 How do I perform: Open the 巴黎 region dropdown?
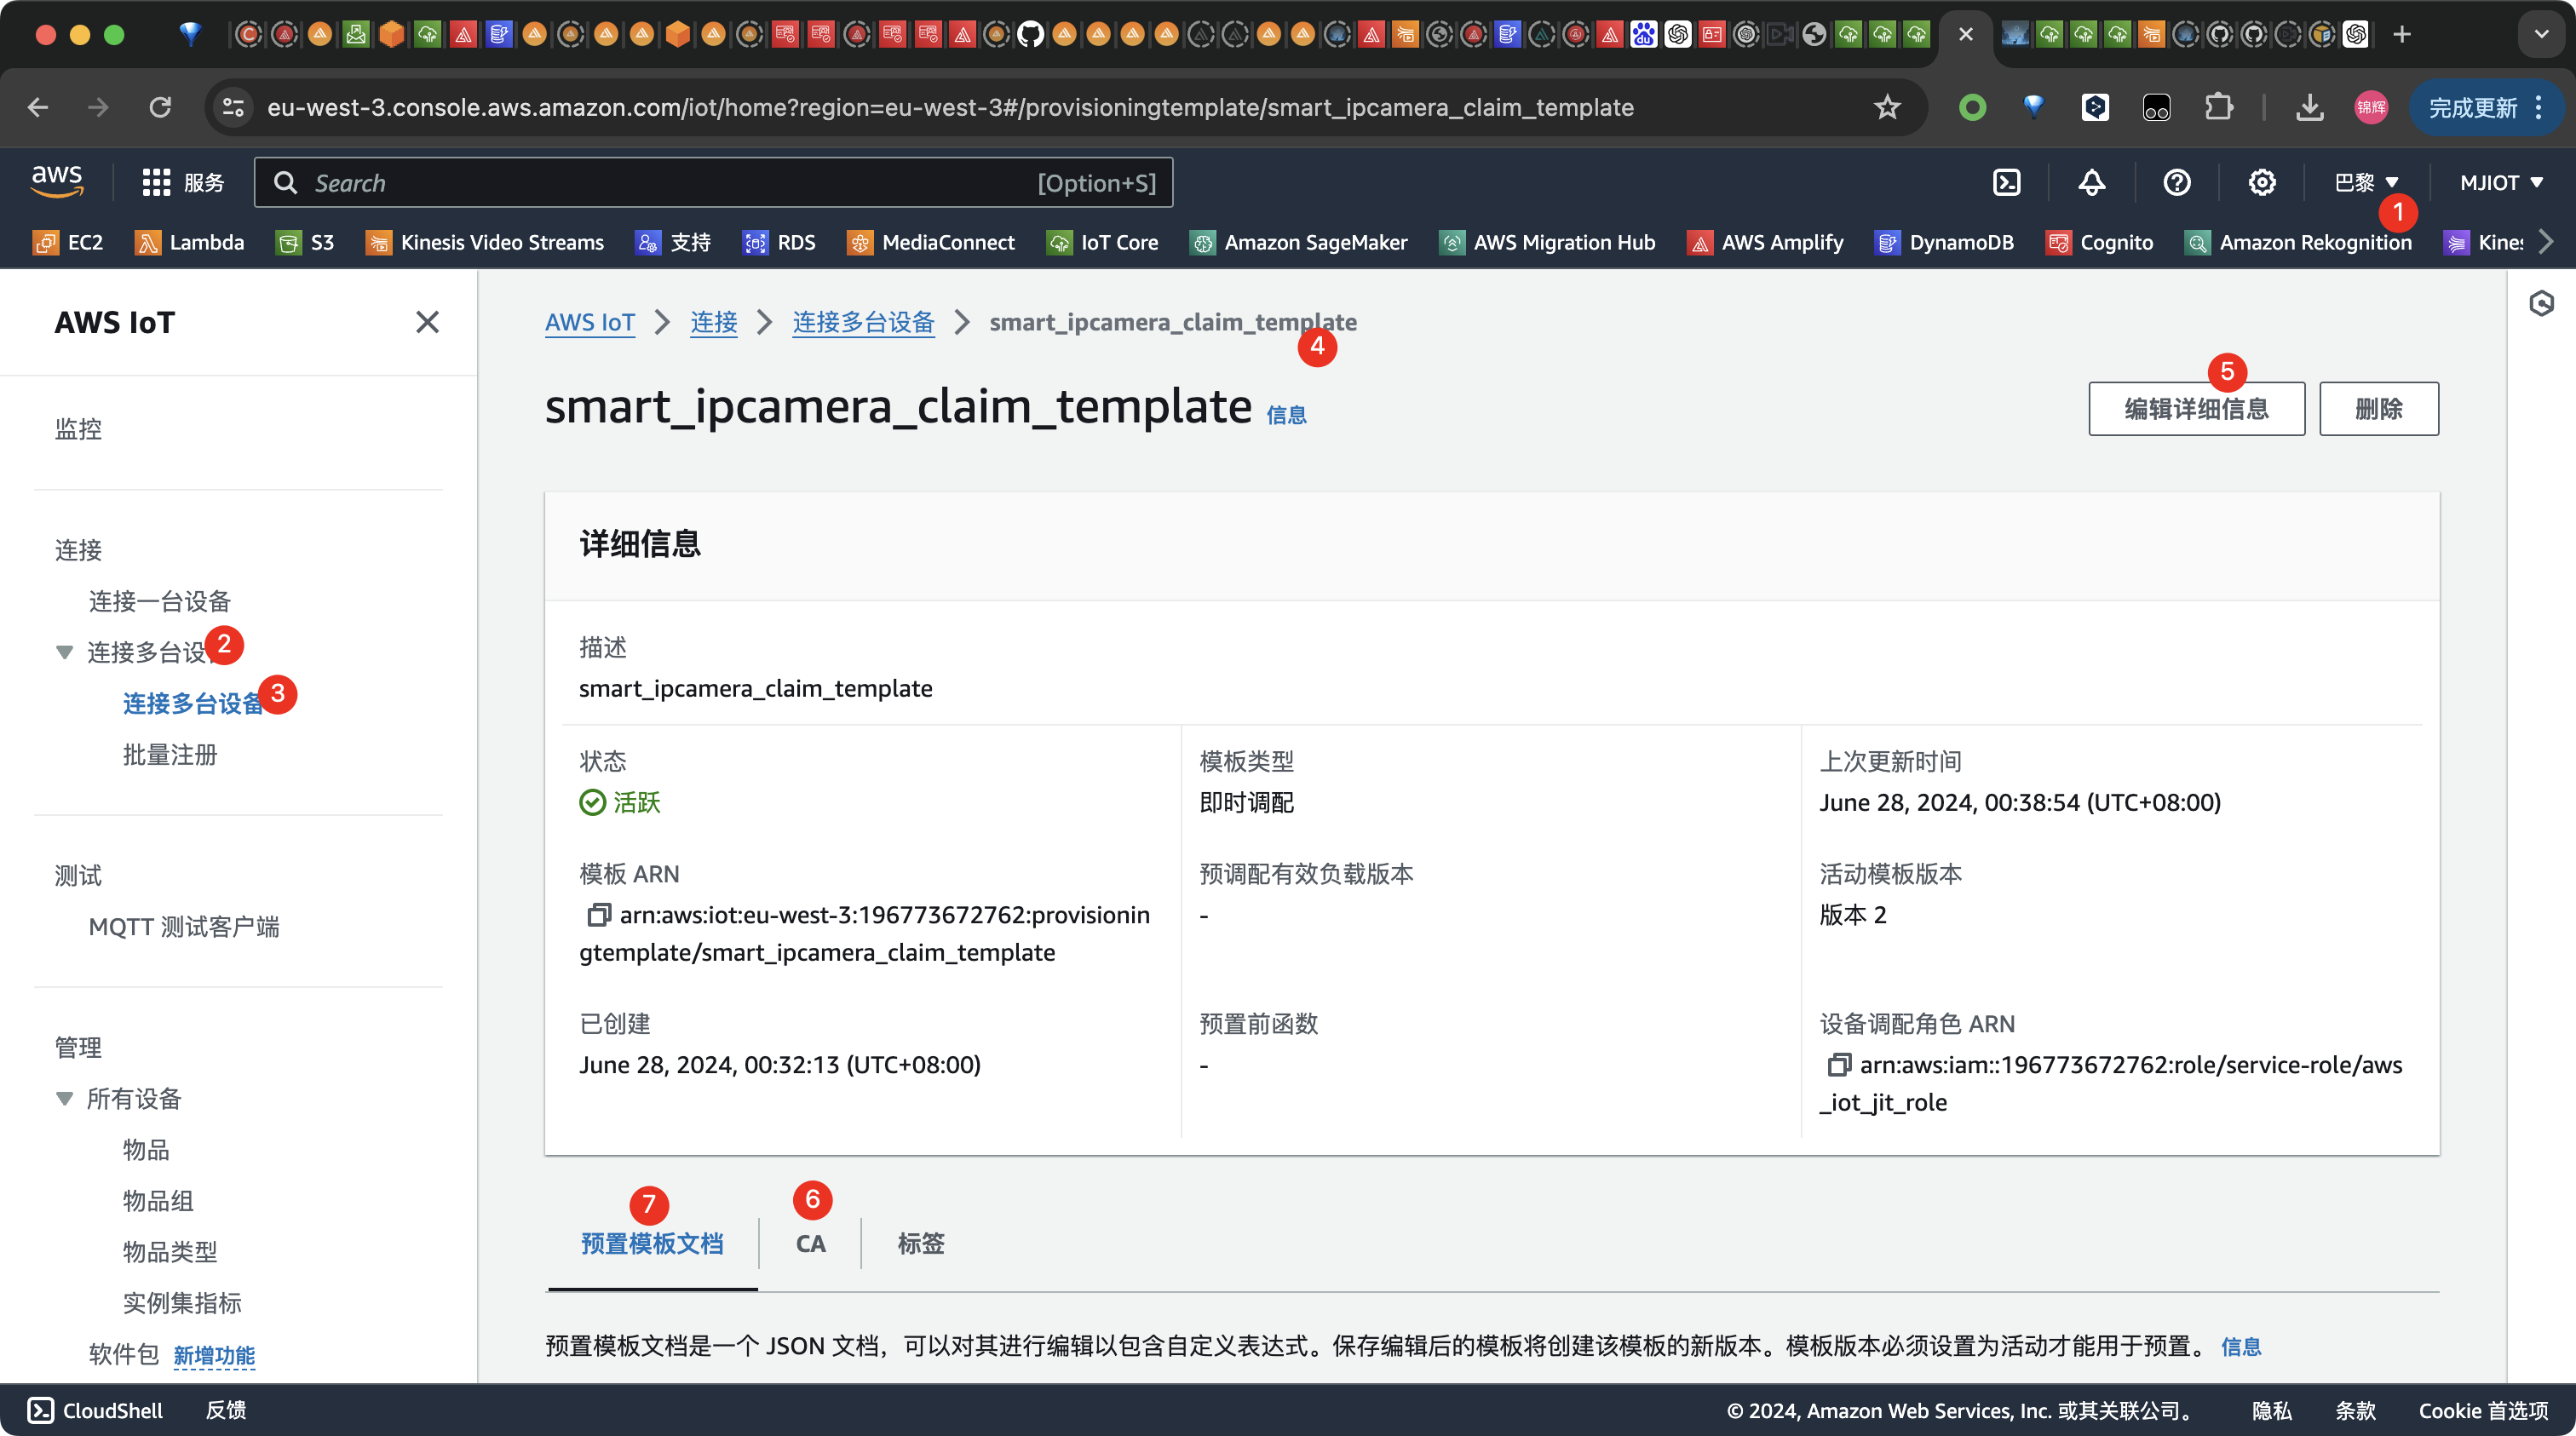[2366, 182]
